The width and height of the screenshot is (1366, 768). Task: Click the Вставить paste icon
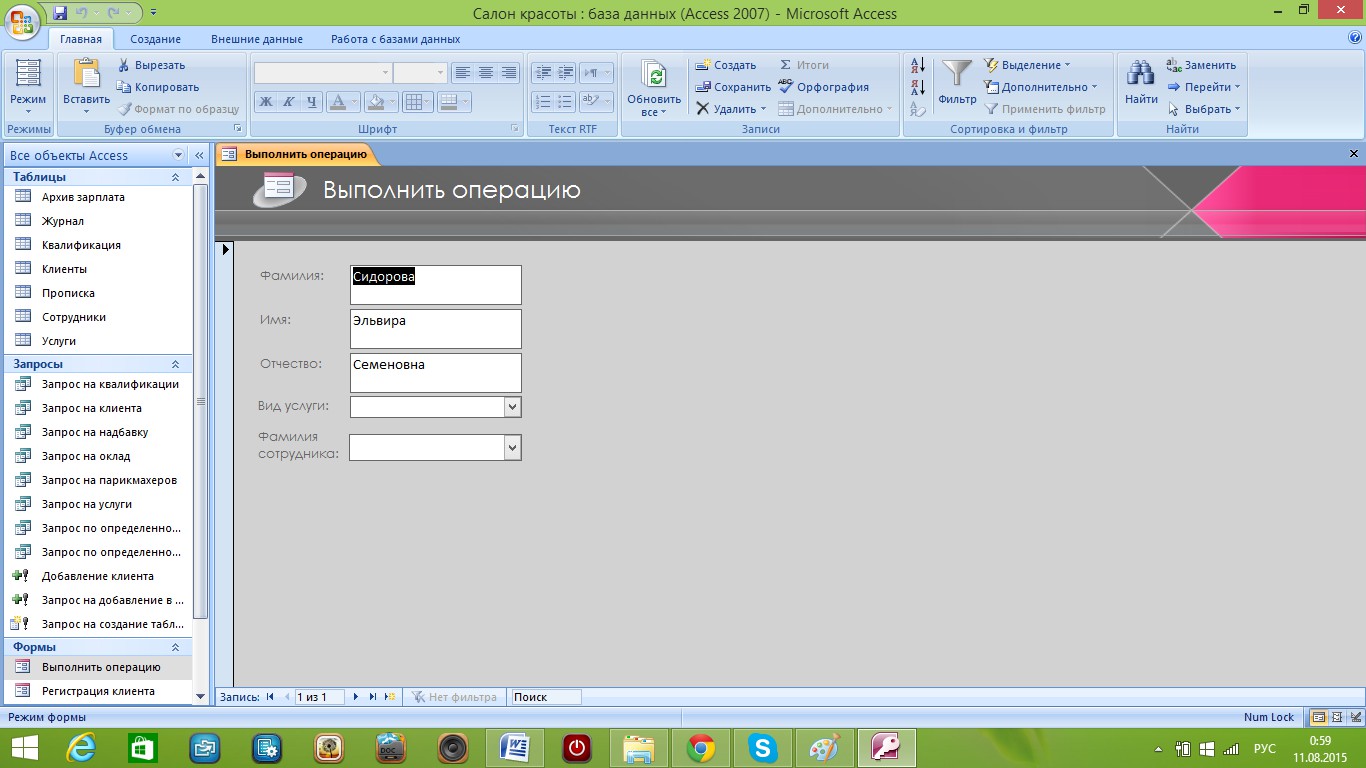pyautogui.click(x=87, y=75)
